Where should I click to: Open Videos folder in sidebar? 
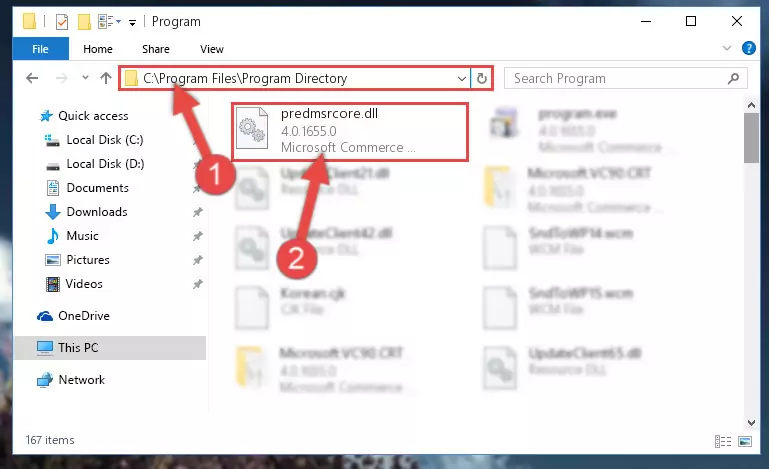pos(84,284)
